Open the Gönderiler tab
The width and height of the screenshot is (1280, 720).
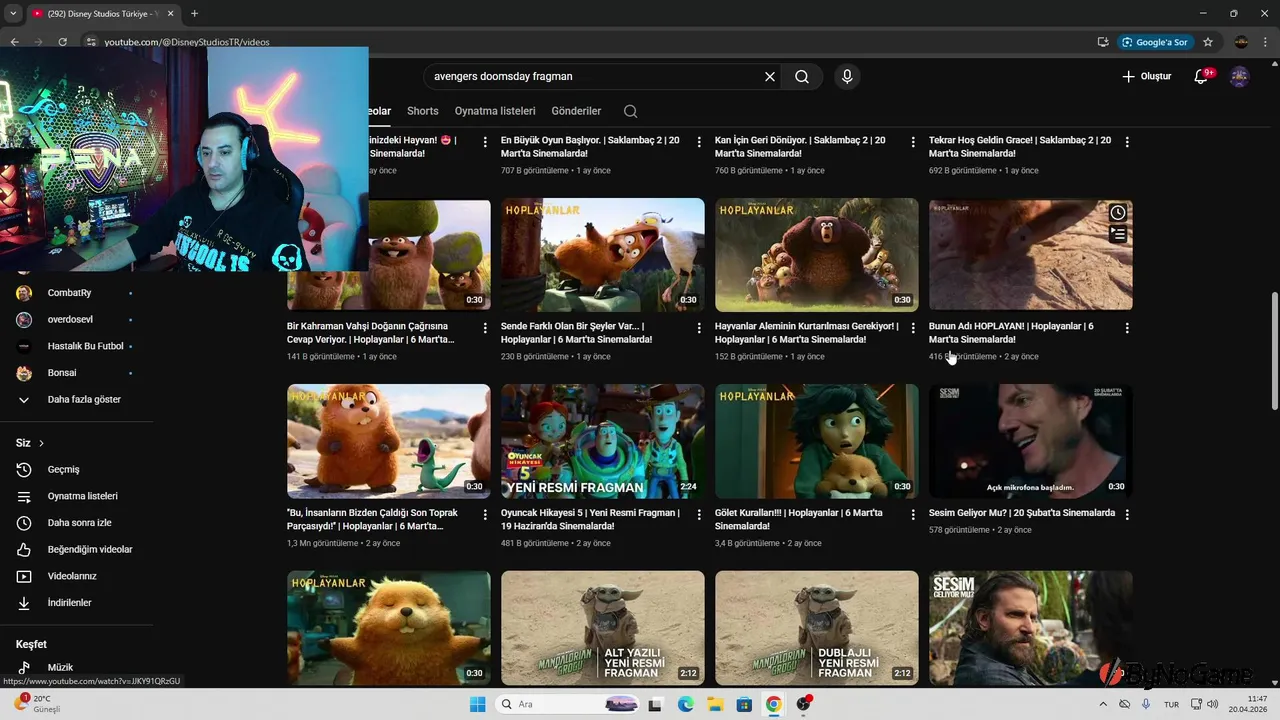pyautogui.click(x=576, y=111)
